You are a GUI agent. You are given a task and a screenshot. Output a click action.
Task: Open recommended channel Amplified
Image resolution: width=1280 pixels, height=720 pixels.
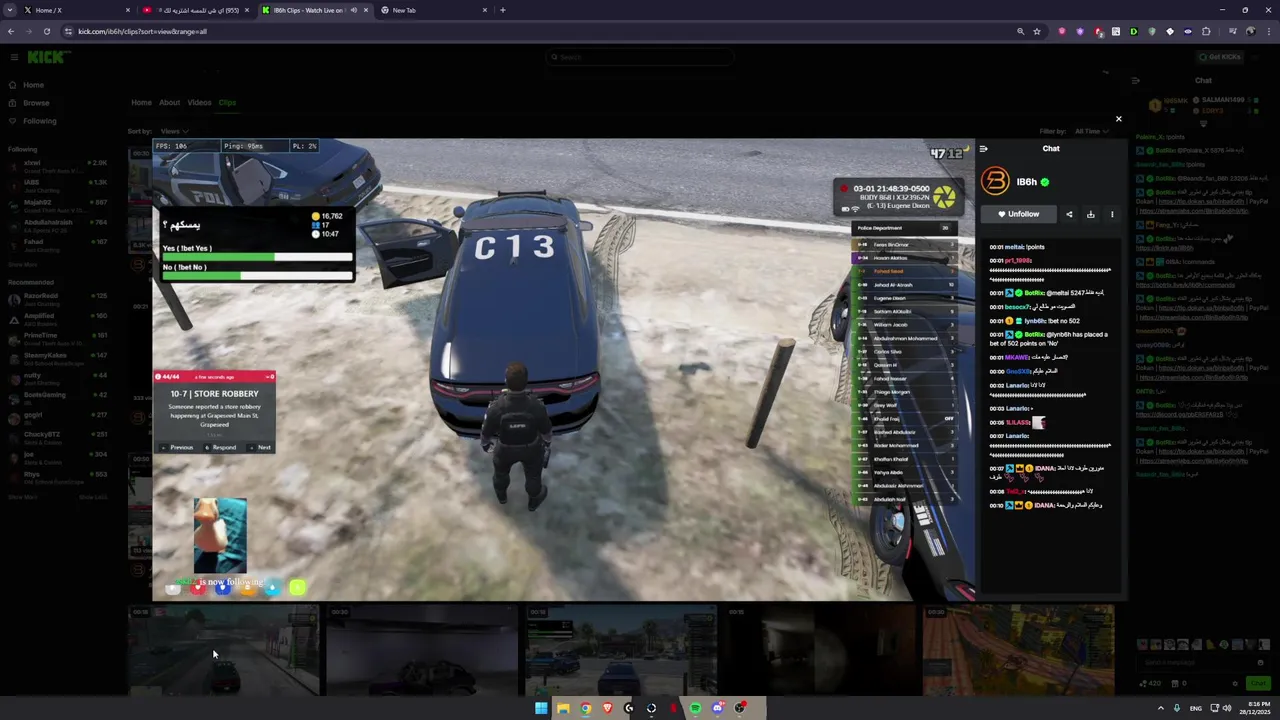58,318
